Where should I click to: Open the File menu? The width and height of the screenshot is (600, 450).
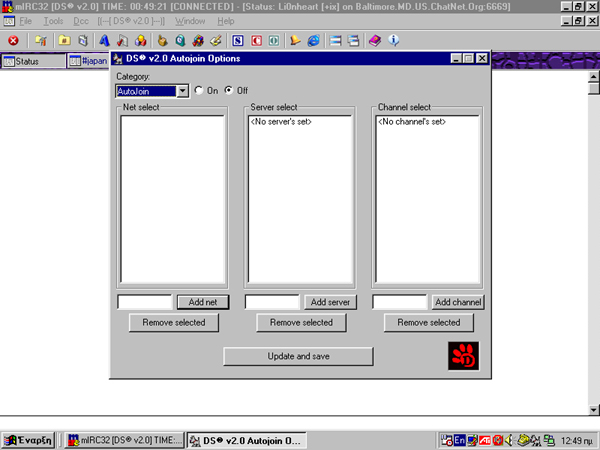click(26, 21)
